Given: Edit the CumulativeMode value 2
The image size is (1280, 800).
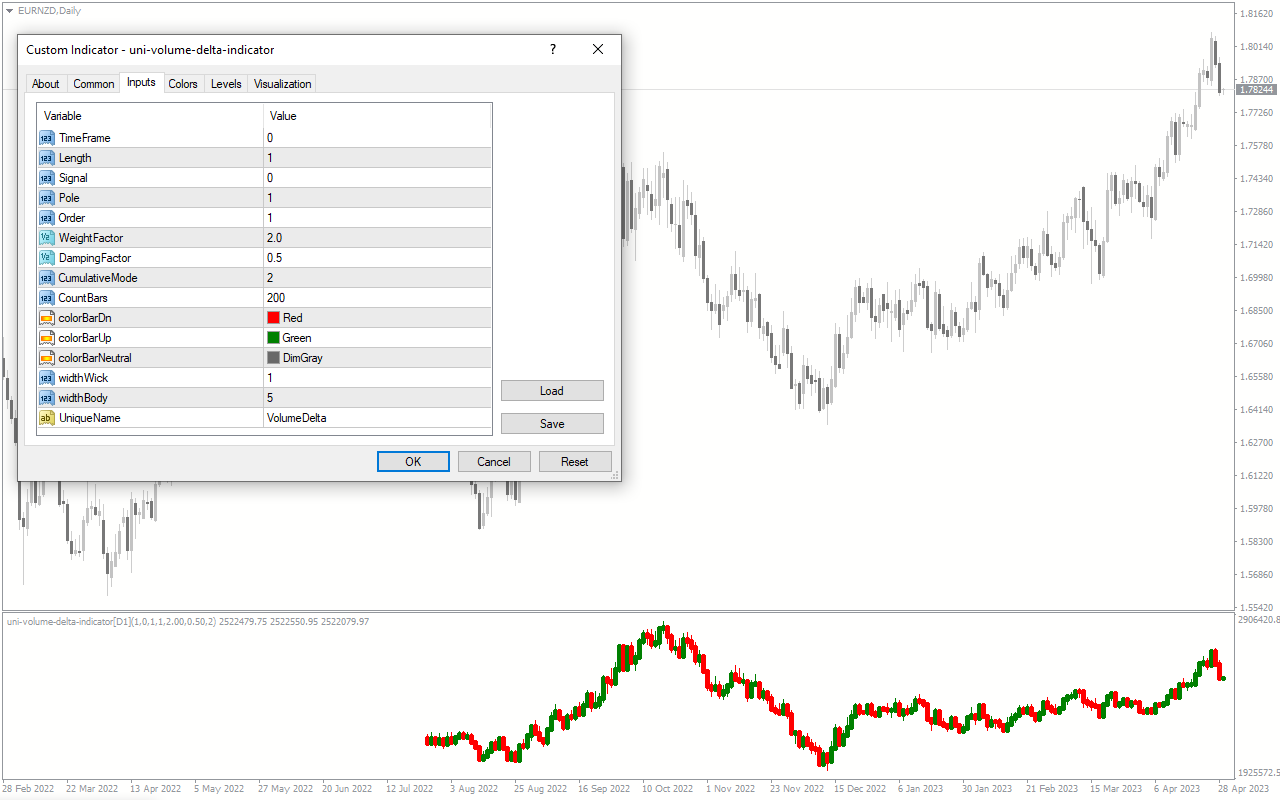Looking at the screenshot, I should click(x=377, y=278).
